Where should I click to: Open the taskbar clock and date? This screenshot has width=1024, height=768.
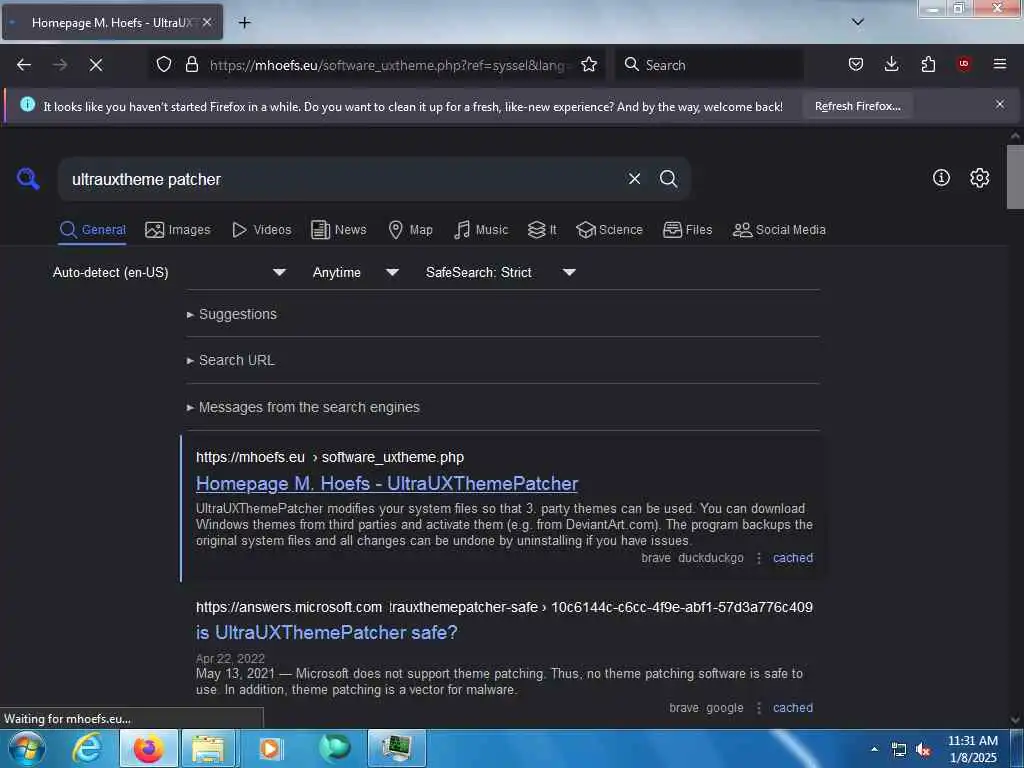tap(973, 749)
